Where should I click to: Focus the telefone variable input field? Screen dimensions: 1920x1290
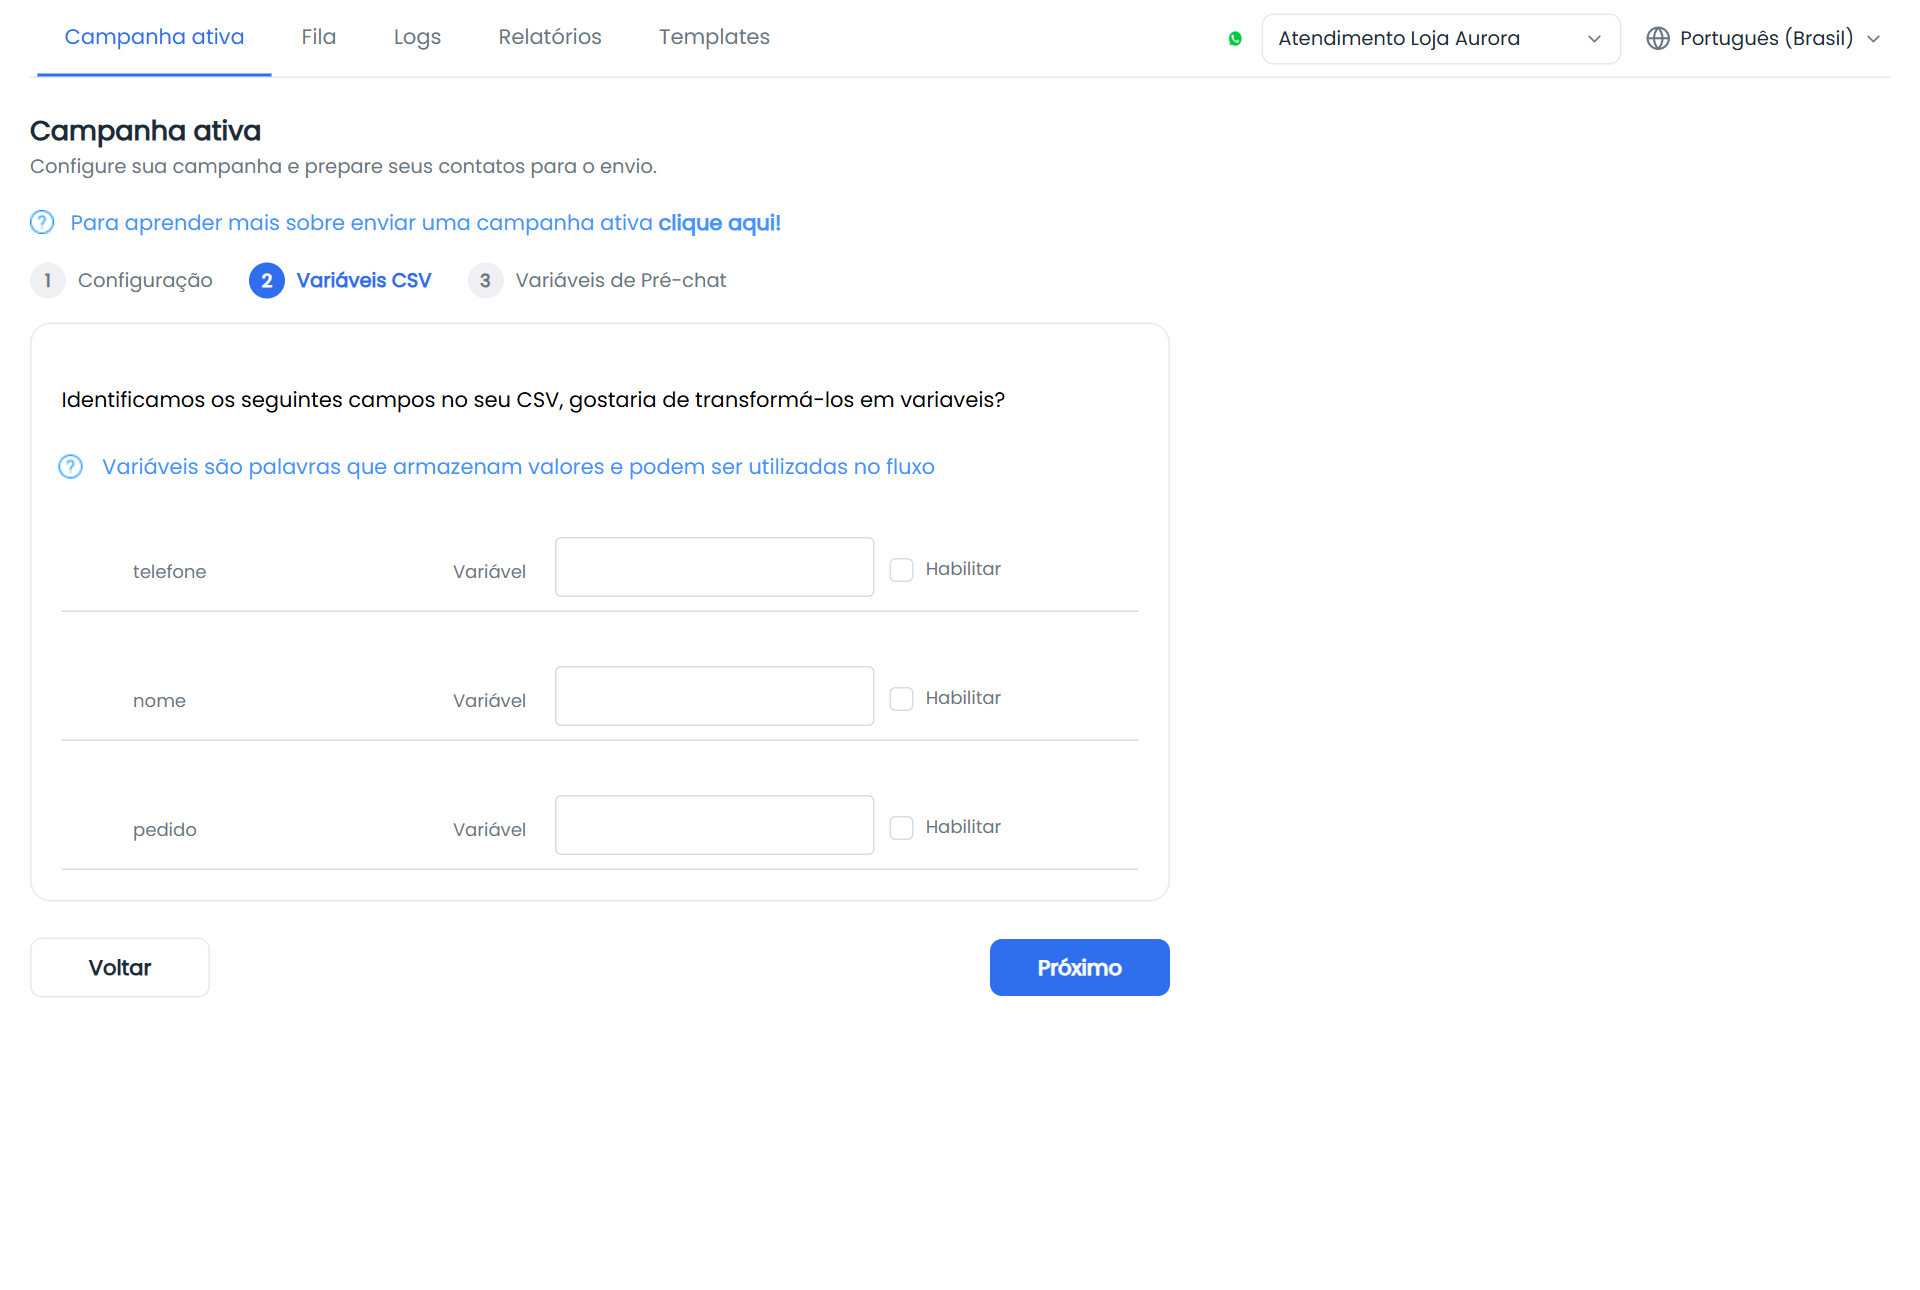click(715, 567)
